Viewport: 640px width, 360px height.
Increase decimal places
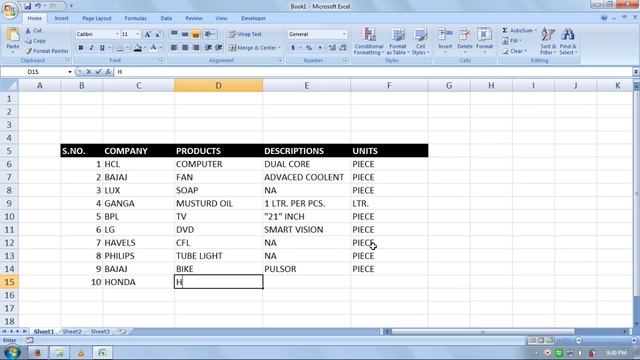[332, 48]
